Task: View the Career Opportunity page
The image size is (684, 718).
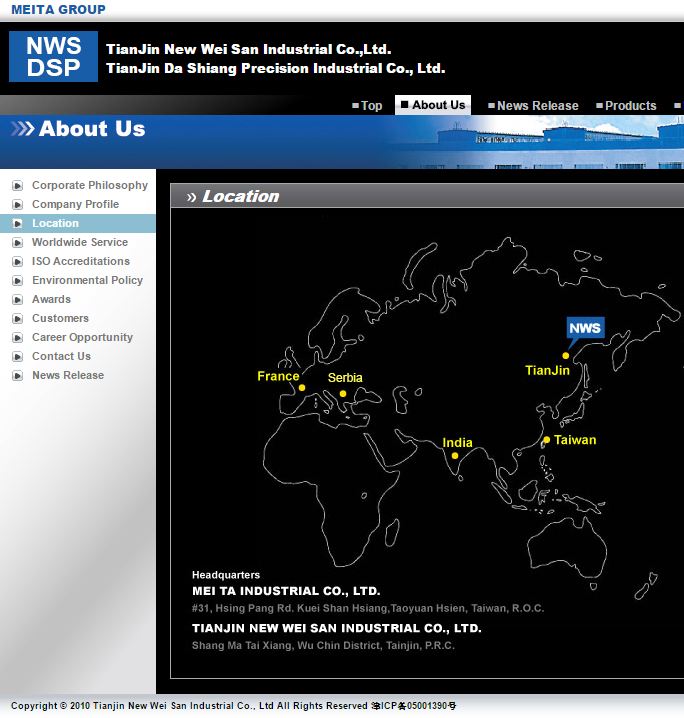Action: pyautogui.click(x=82, y=338)
